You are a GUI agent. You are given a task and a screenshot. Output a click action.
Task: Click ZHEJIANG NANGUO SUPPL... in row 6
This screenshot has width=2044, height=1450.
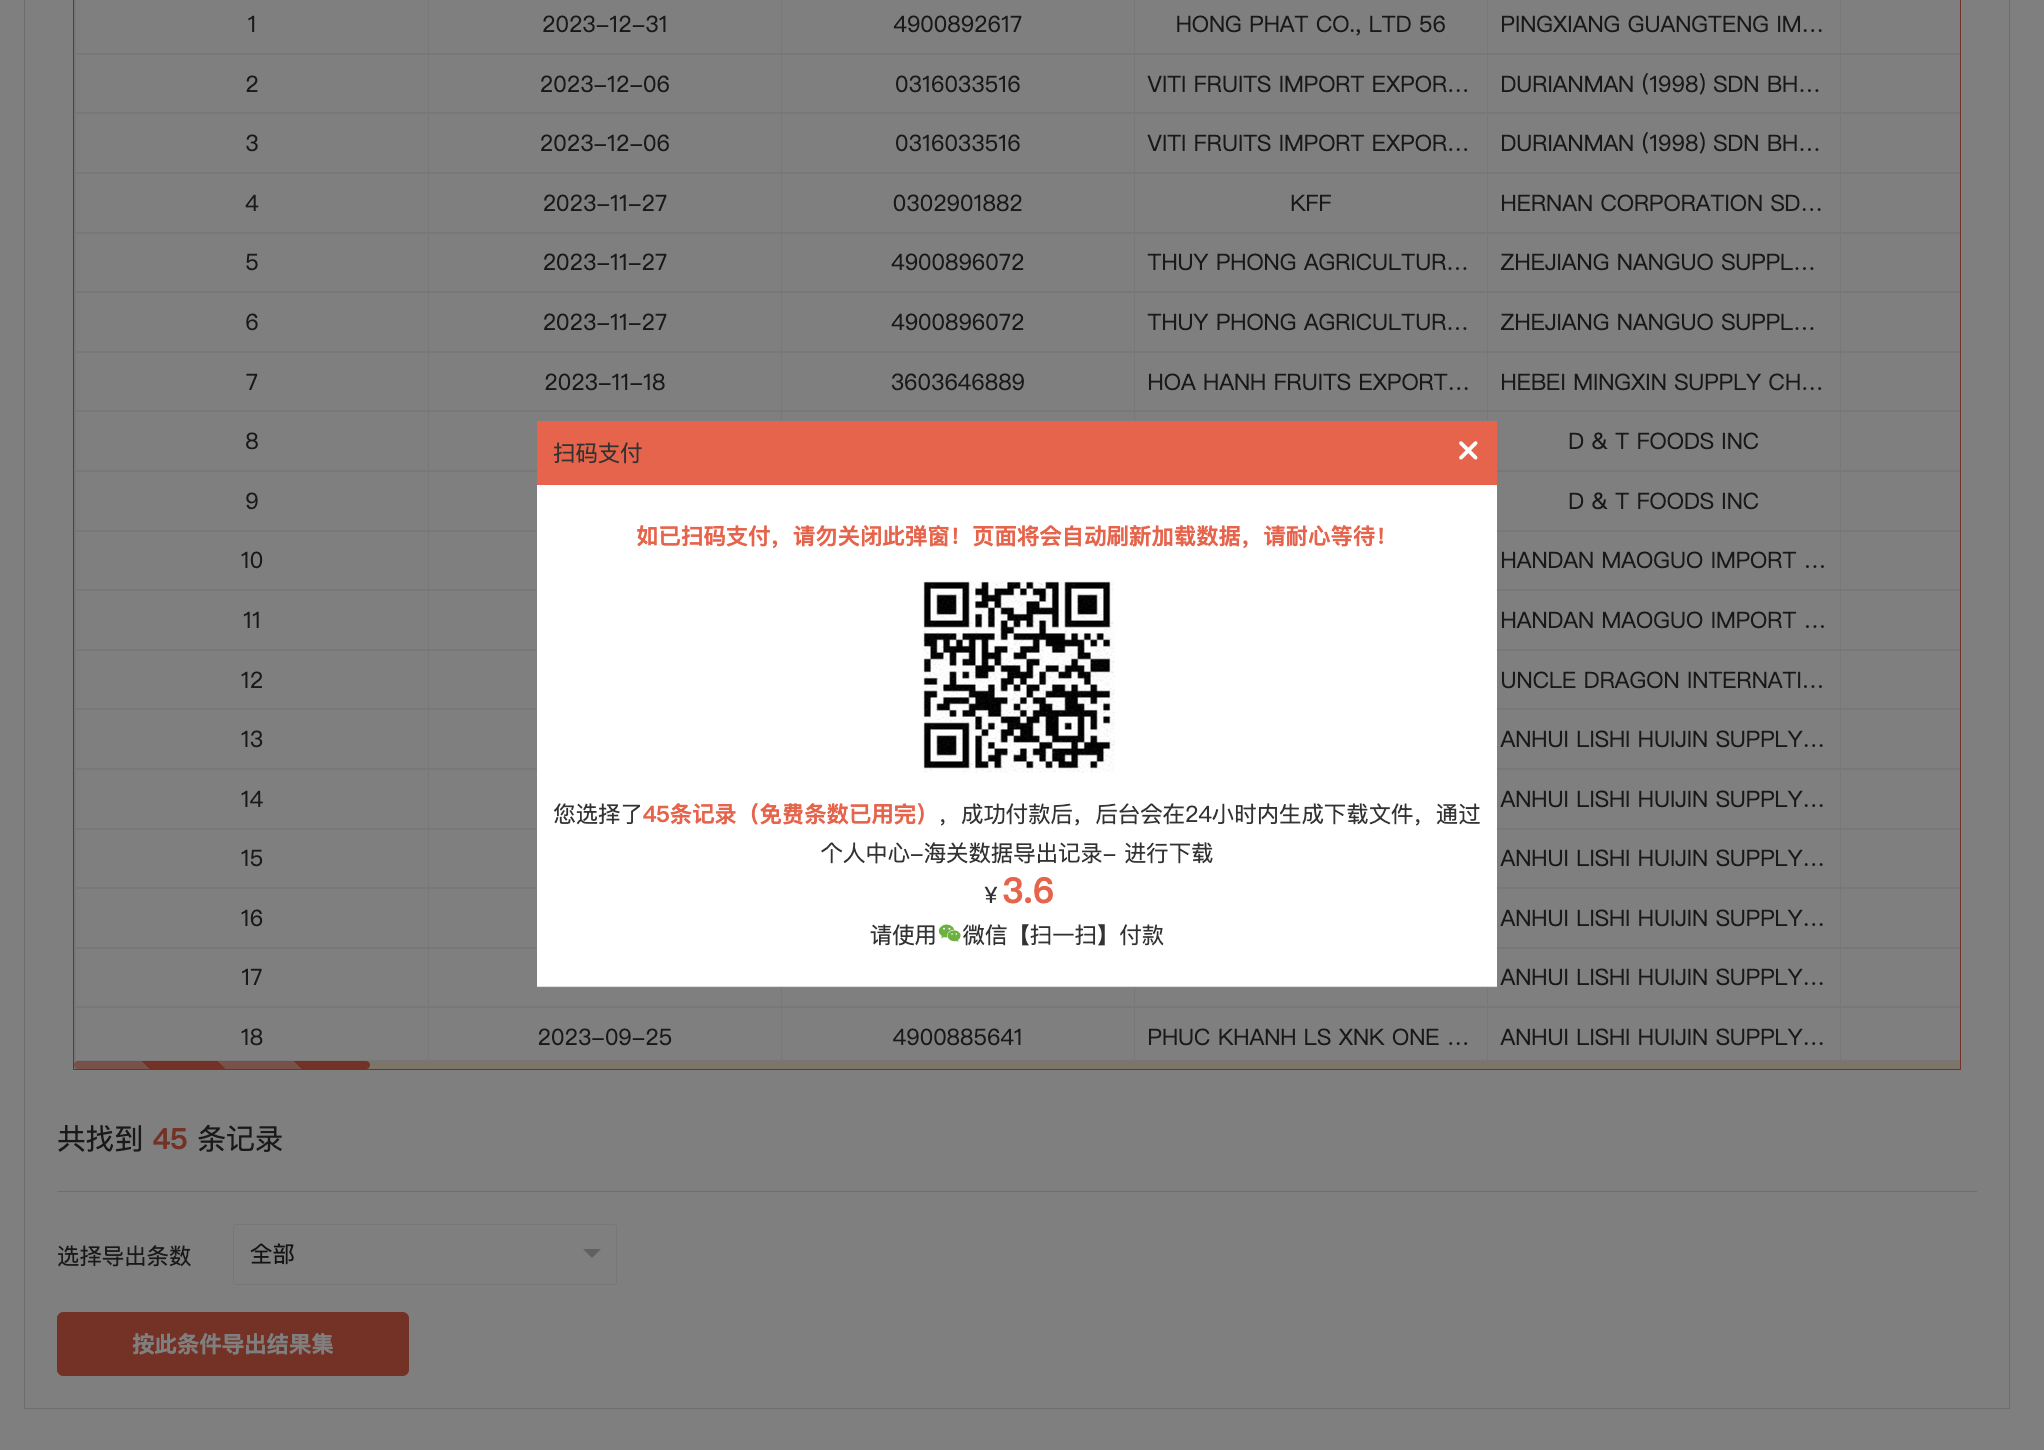tap(1657, 322)
